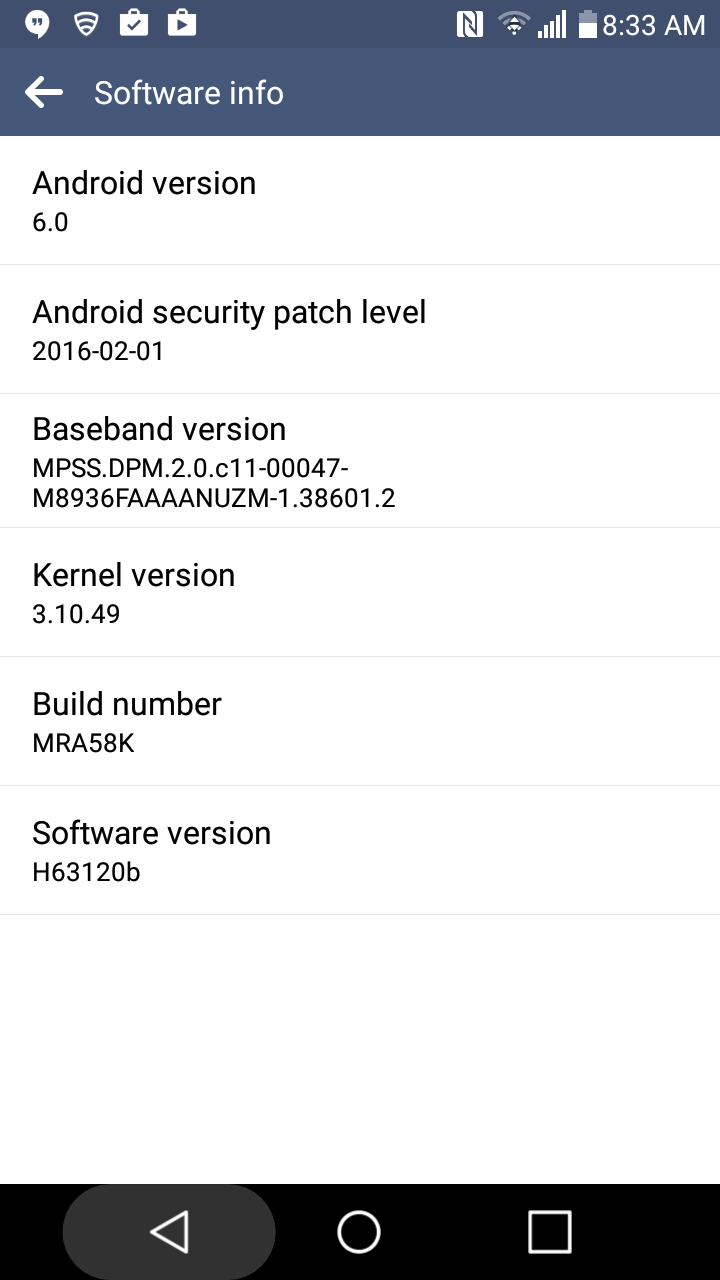The image size is (720, 1280).
Task: Tap the Android version entry
Action: click(360, 201)
